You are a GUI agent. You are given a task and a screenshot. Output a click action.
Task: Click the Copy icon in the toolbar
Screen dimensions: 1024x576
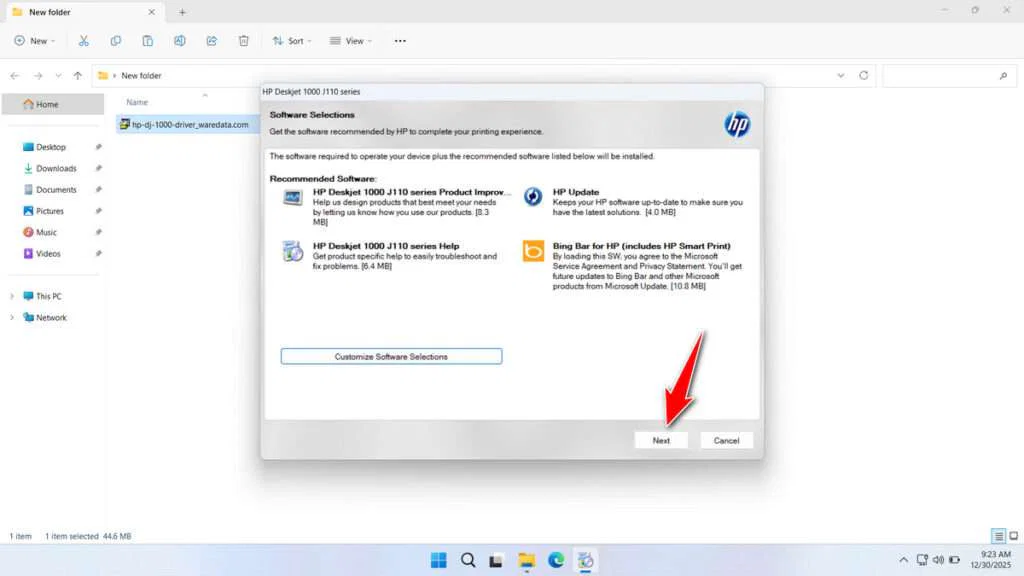(x=116, y=40)
